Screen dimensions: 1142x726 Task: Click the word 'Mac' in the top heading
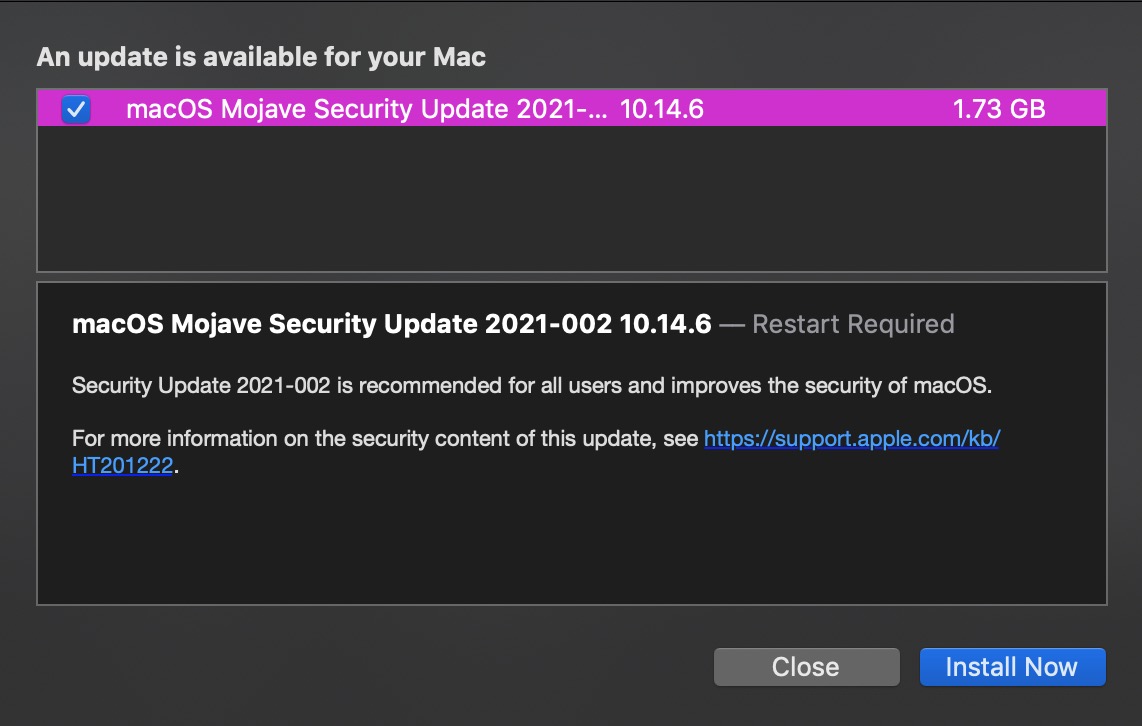[x=459, y=57]
